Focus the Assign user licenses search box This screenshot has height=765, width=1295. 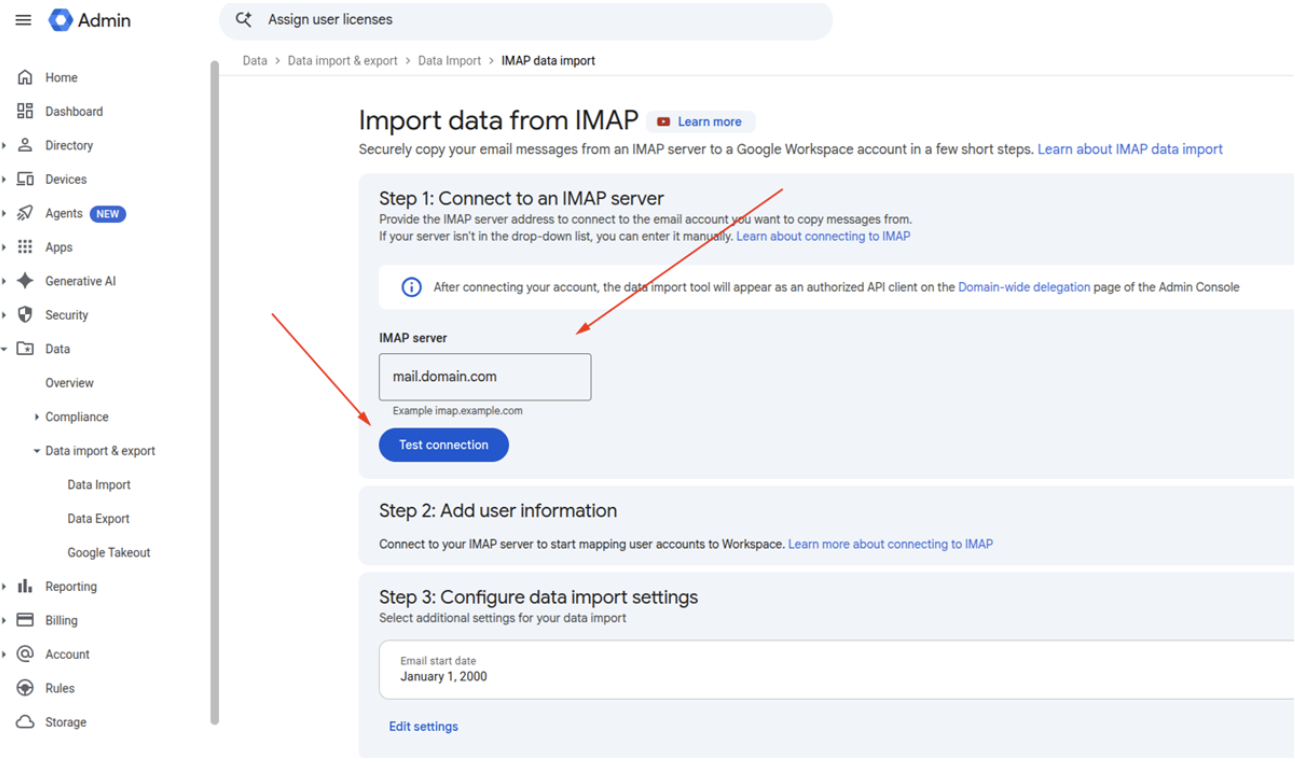pyautogui.click(x=526, y=20)
